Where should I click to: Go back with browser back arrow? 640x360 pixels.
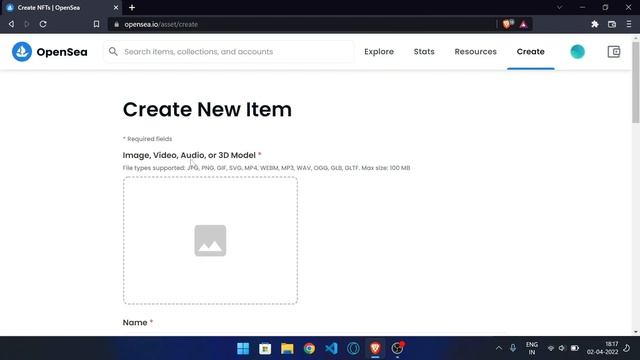[11, 24]
